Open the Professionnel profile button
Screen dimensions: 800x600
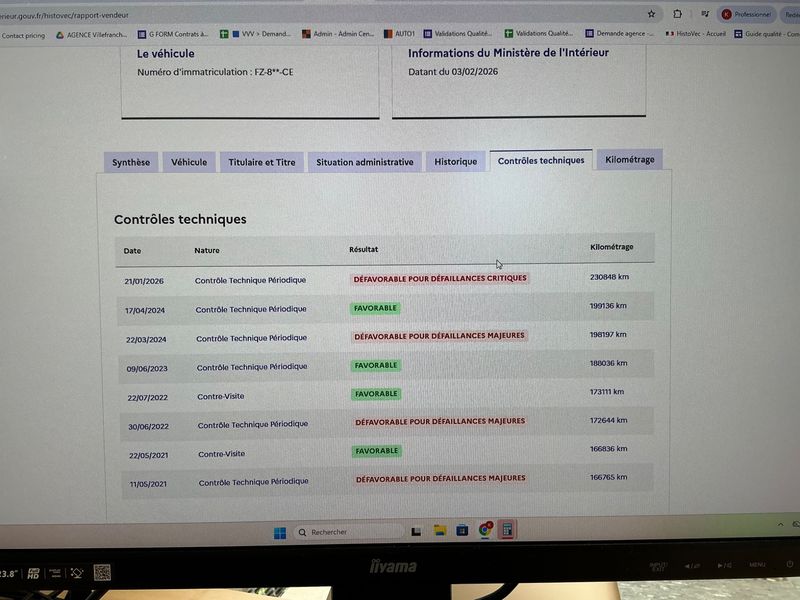tap(746, 14)
